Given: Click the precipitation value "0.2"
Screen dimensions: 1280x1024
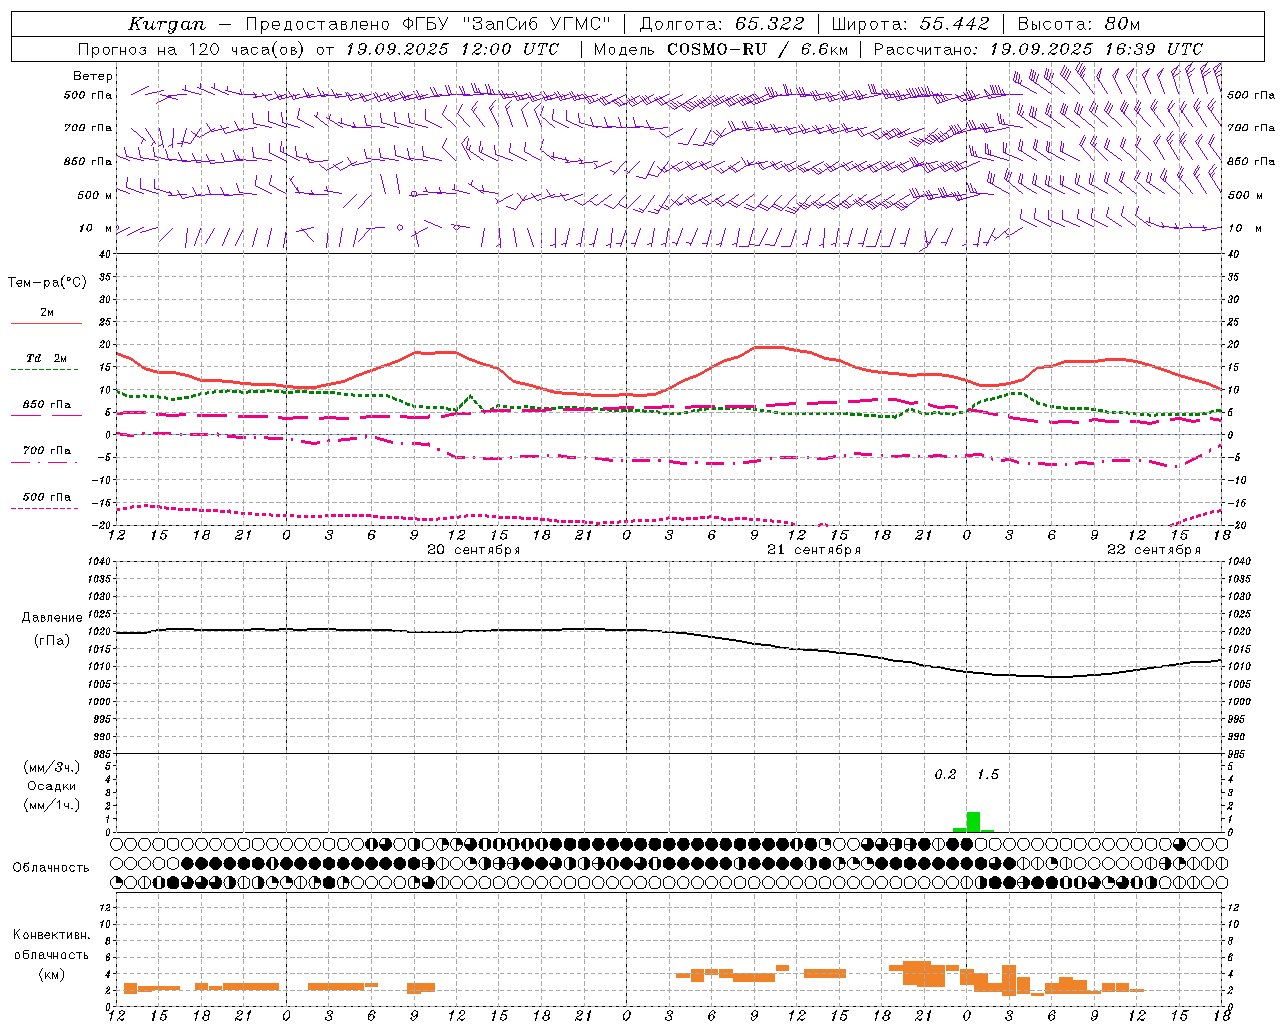Looking at the screenshot, I should tap(945, 775).
